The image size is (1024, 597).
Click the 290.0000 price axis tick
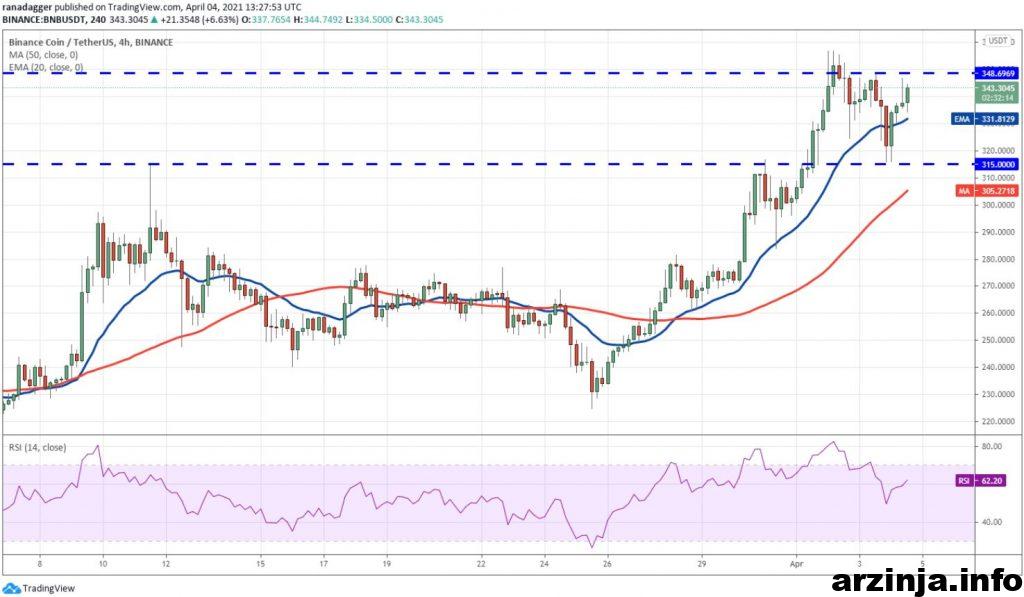997,232
